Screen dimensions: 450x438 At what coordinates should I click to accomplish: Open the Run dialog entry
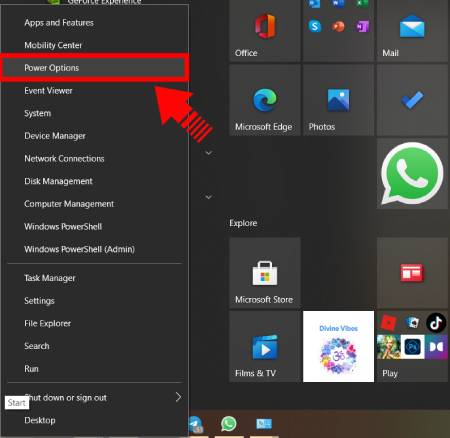[x=95, y=369]
